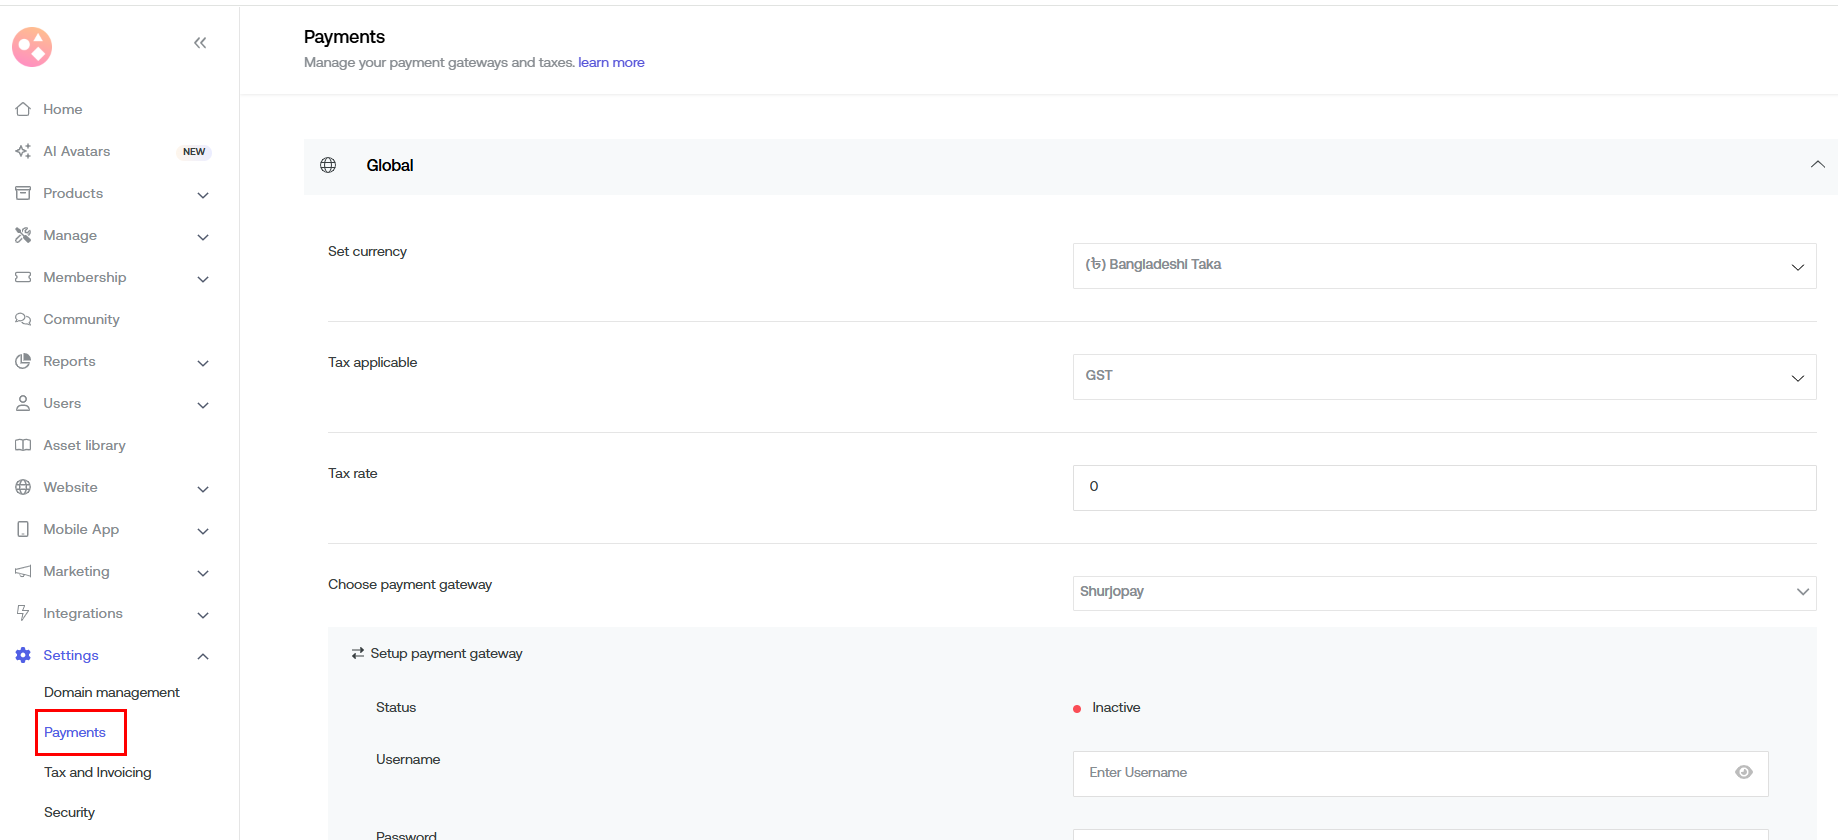1838x840 pixels.
Task: Click the Community chat icon
Action: (x=23, y=319)
